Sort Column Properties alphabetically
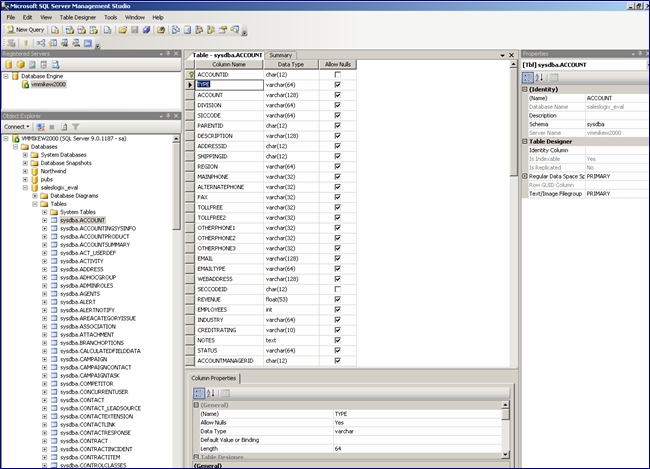The image size is (650, 469). coord(211,393)
